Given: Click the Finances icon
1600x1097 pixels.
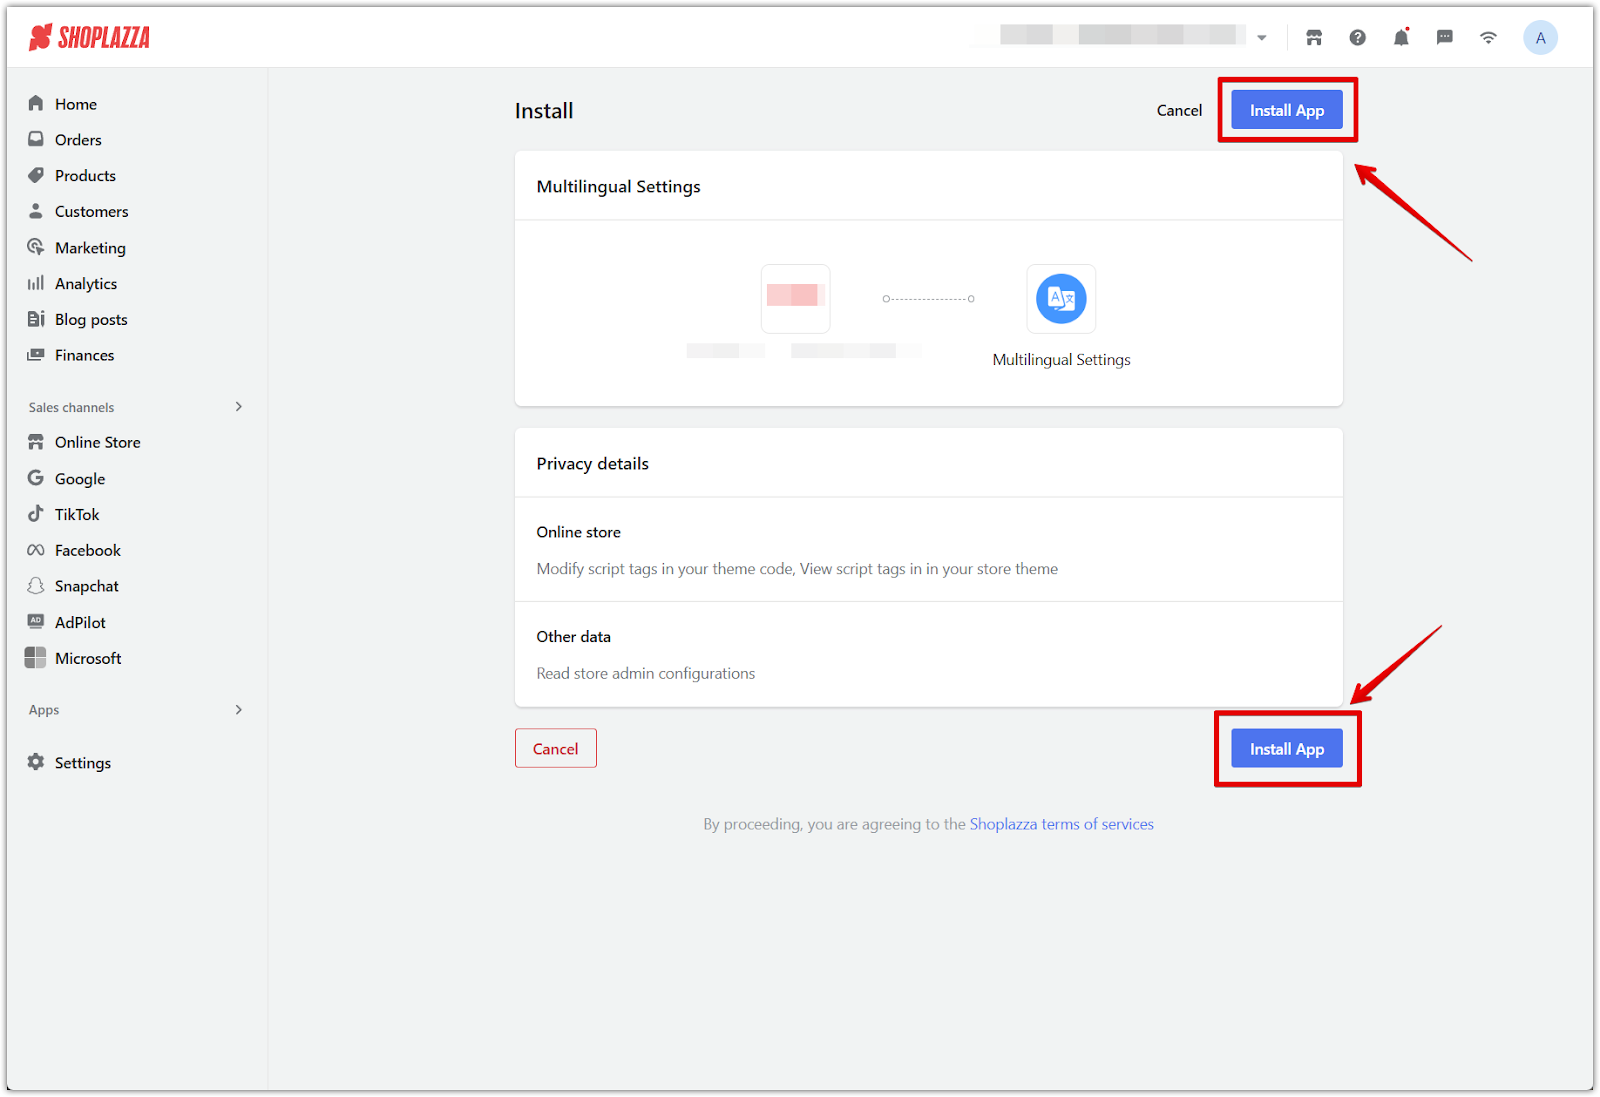Looking at the screenshot, I should [36, 355].
